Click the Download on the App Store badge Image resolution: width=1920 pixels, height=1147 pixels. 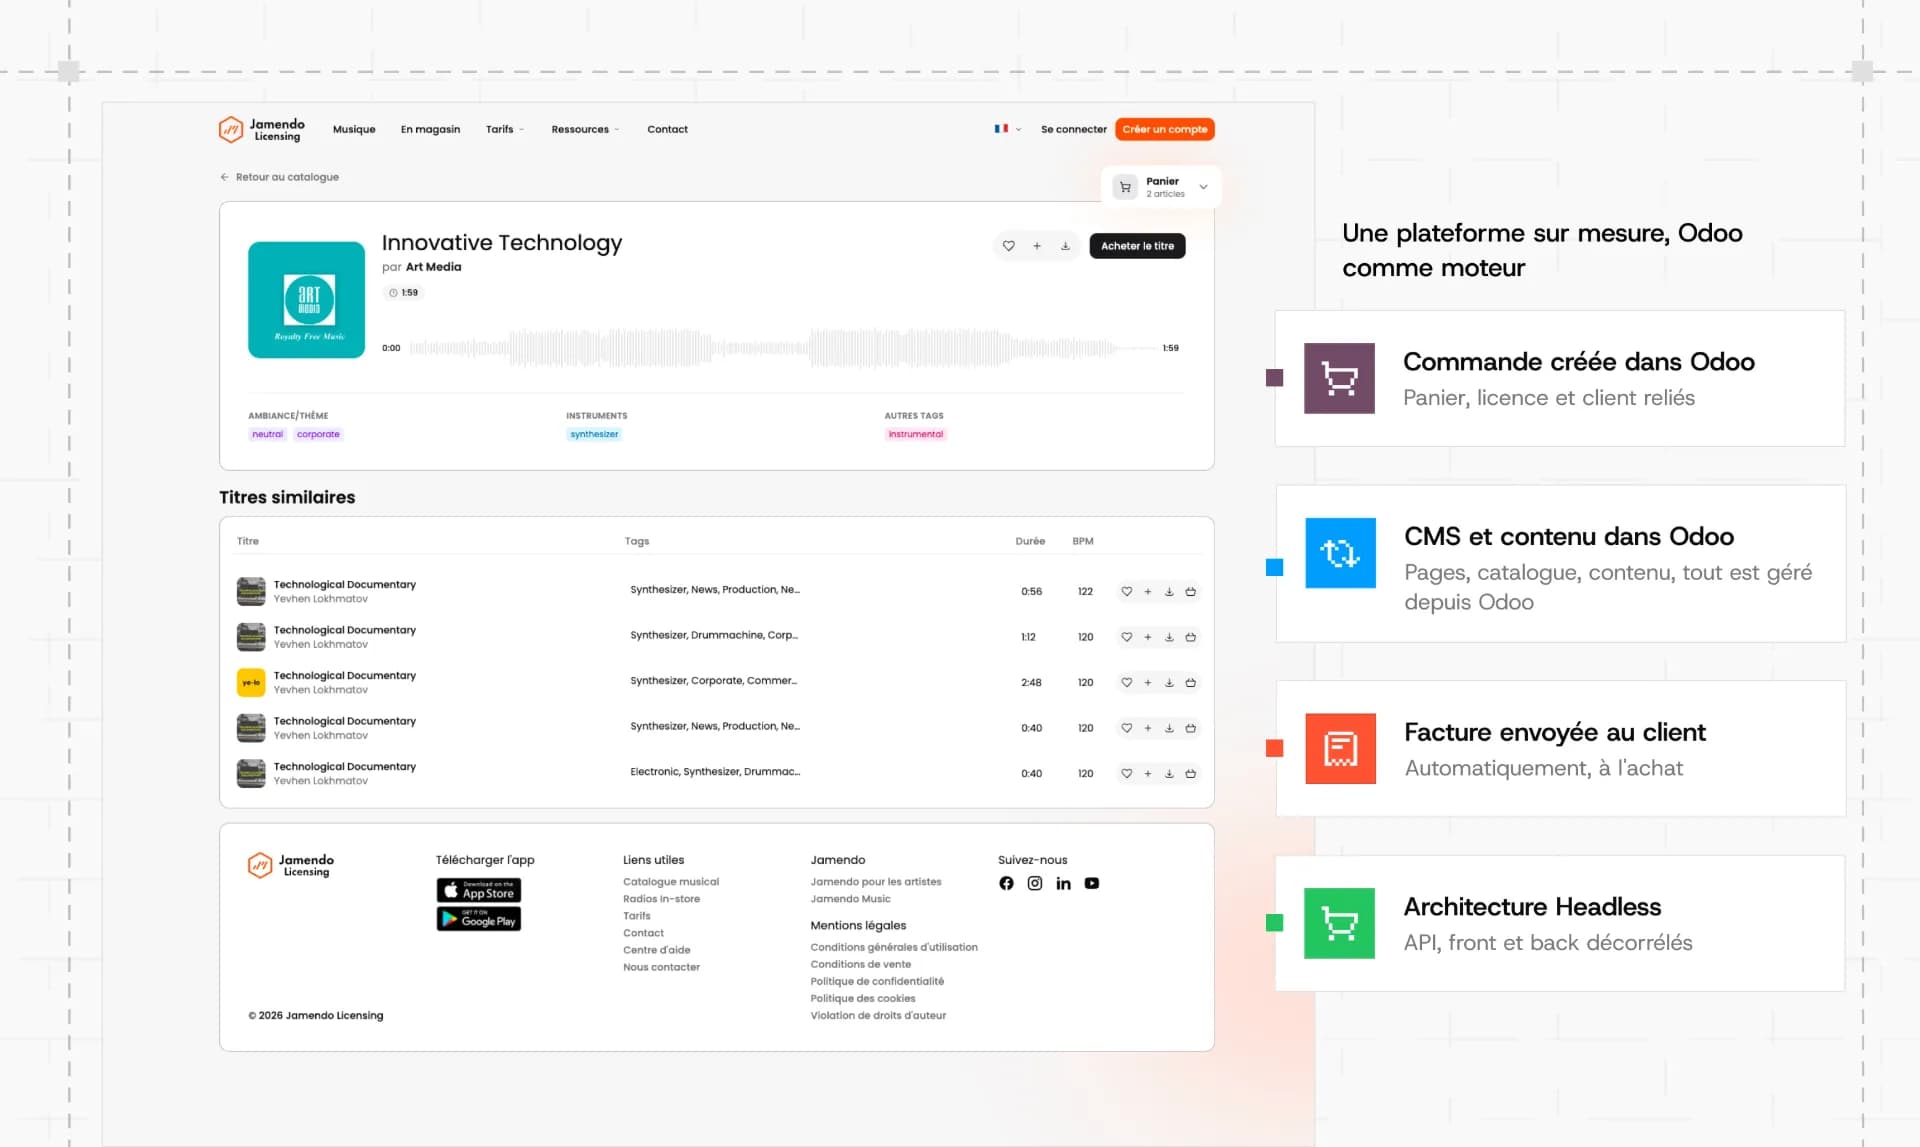(478, 890)
